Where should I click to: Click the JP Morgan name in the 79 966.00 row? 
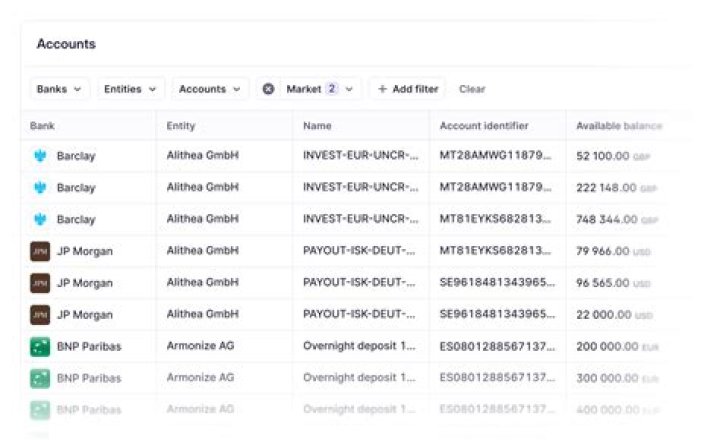click(84, 252)
